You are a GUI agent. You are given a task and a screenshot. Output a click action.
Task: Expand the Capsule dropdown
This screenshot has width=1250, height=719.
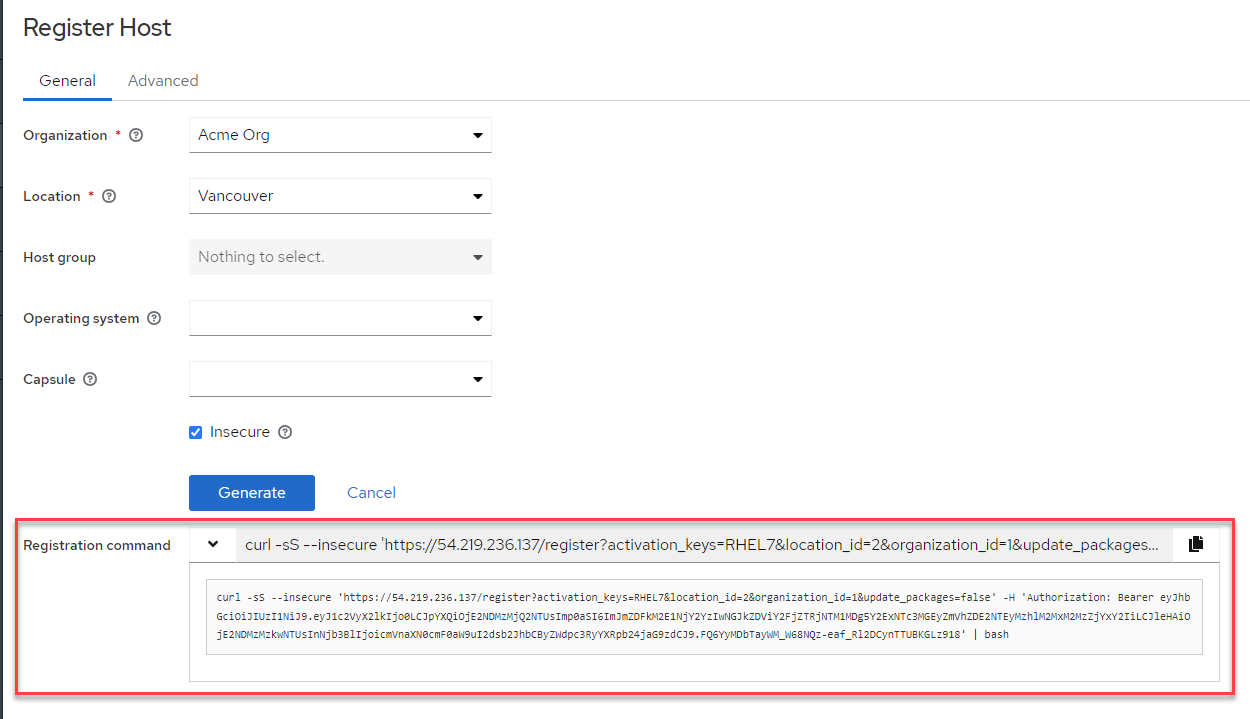(x=340, y=380)
